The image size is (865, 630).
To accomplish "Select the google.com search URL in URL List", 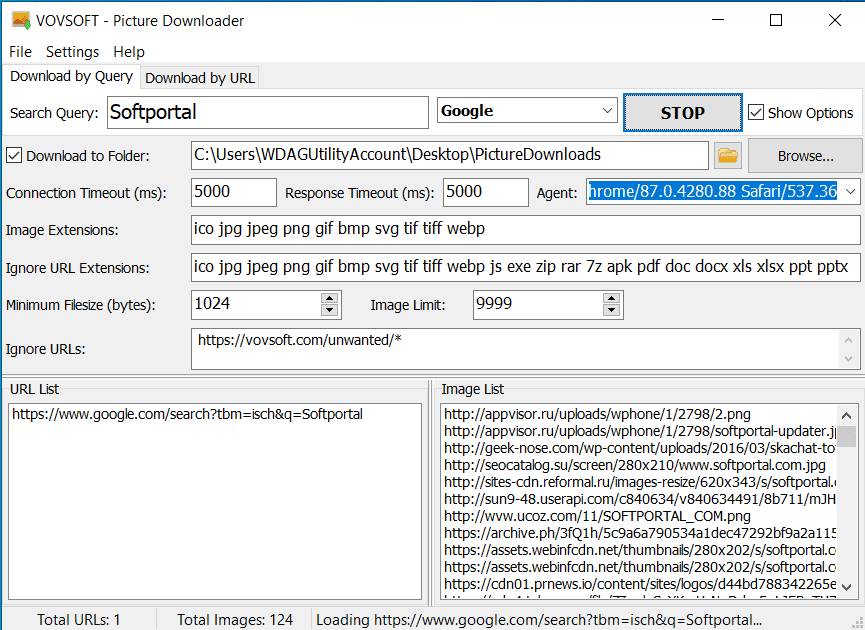I will 188,414.
